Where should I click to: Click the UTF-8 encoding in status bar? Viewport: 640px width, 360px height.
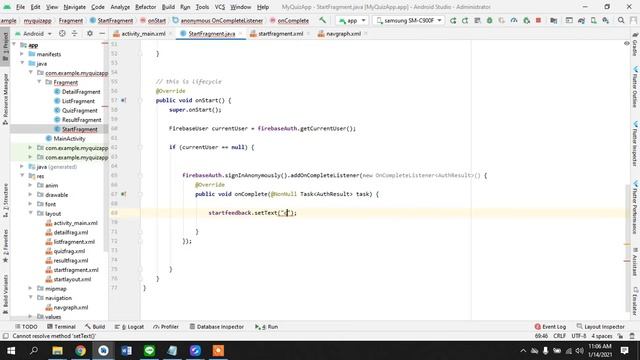(579, 336)
